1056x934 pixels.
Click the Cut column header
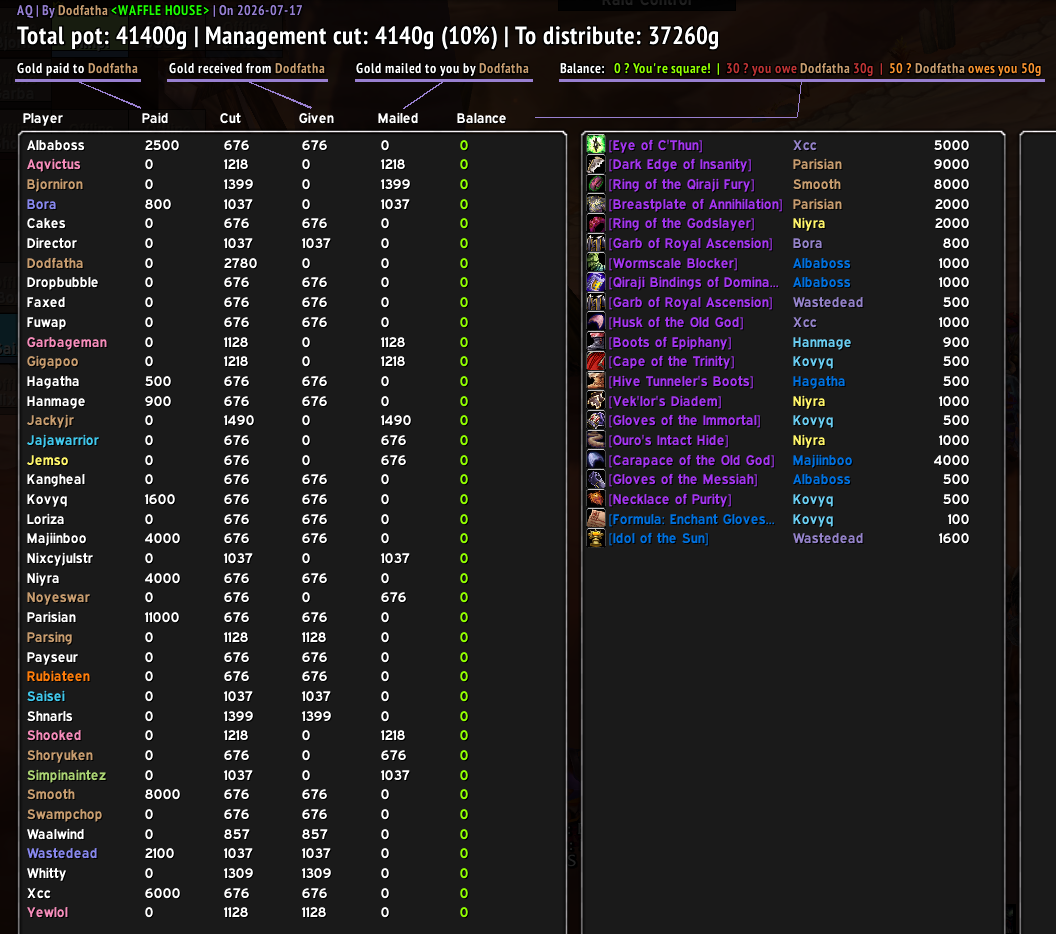point(230,119)
